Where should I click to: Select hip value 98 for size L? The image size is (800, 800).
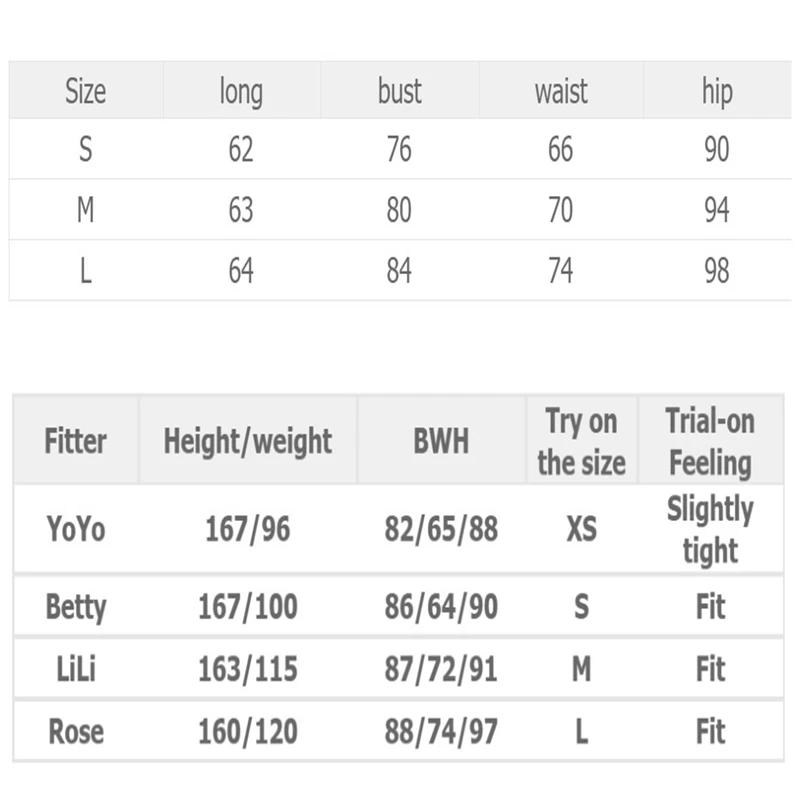coord(717,271)
